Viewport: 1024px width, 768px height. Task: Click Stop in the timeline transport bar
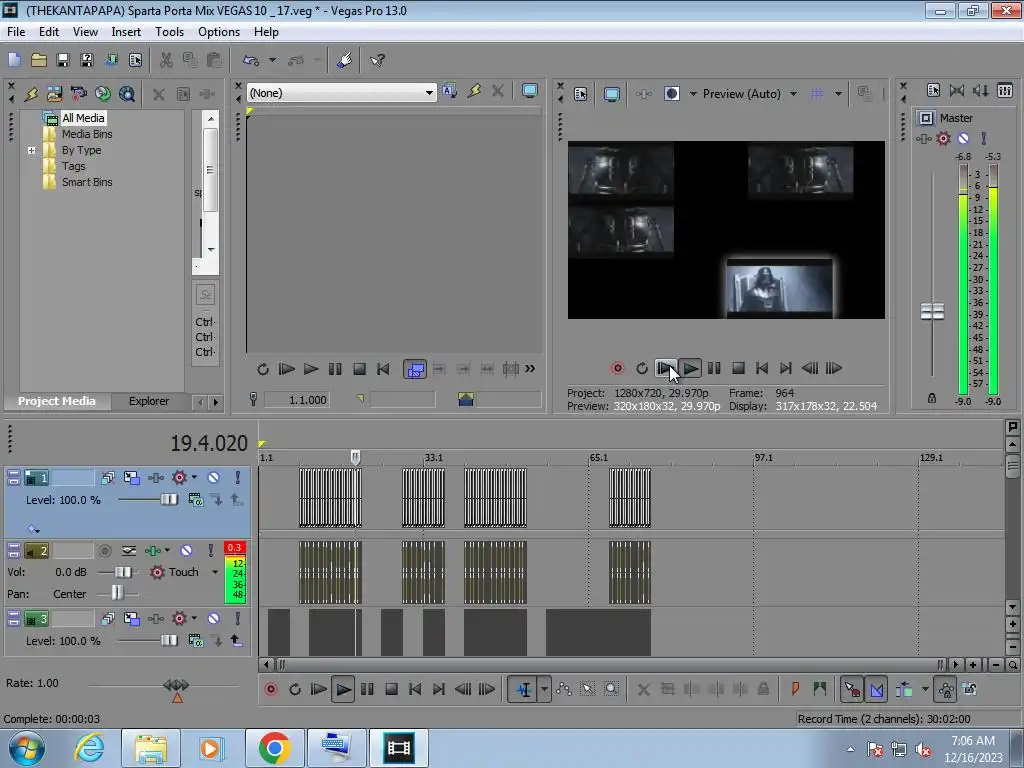pos(391,689)
